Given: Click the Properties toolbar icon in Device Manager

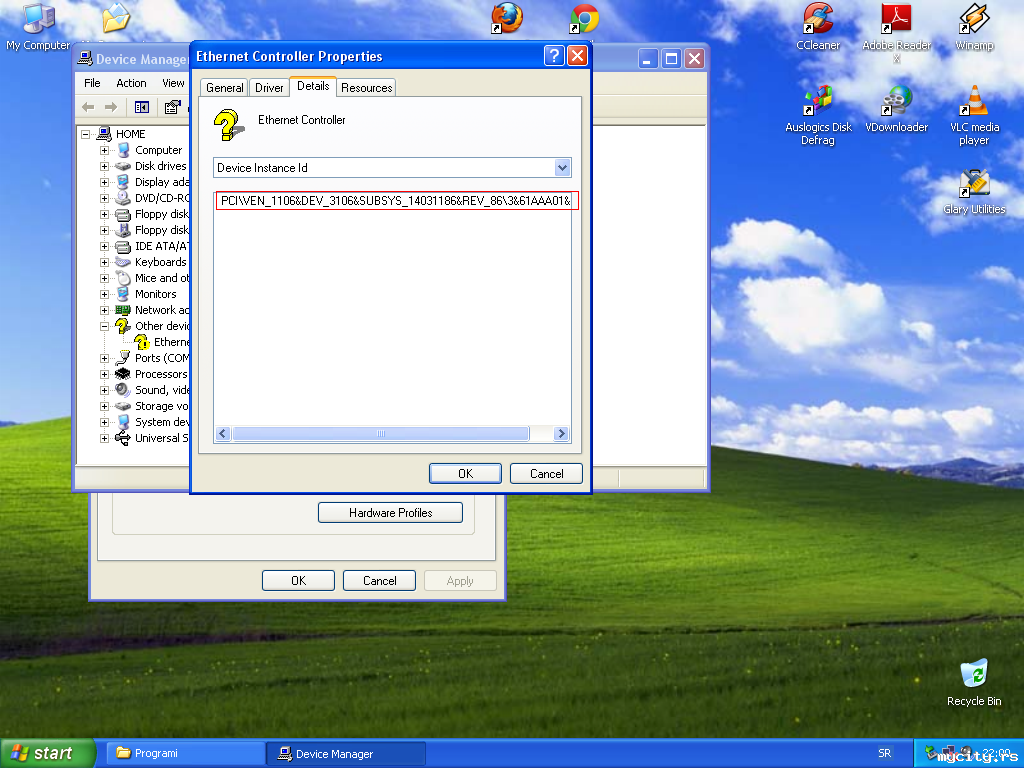Looking at the screenshot, I should pyautogui.click(x=172, y=107).
